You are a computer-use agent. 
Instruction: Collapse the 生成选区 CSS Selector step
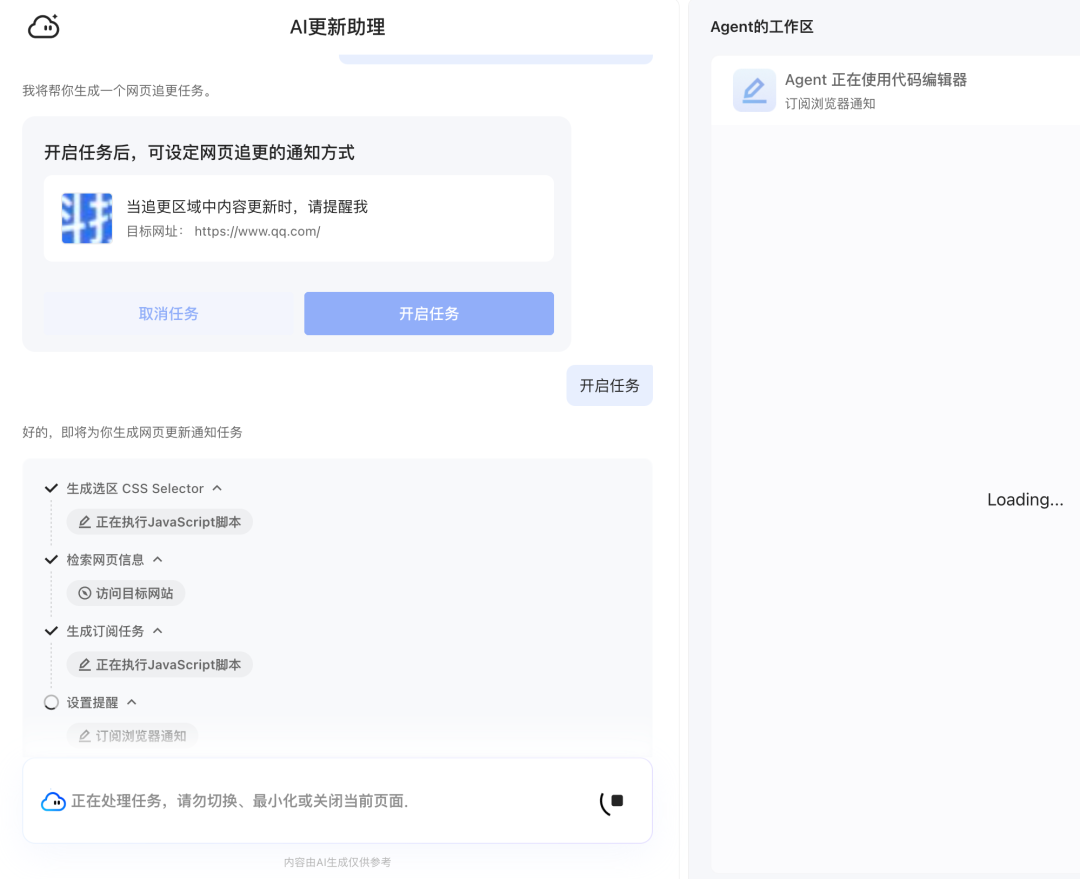pos(217,488)
